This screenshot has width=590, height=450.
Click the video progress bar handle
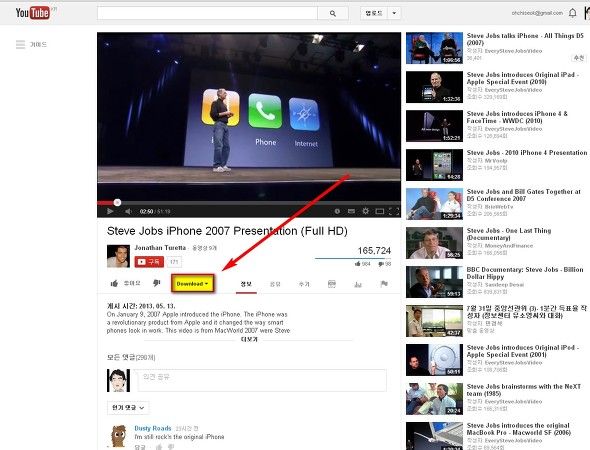[117, 202]
